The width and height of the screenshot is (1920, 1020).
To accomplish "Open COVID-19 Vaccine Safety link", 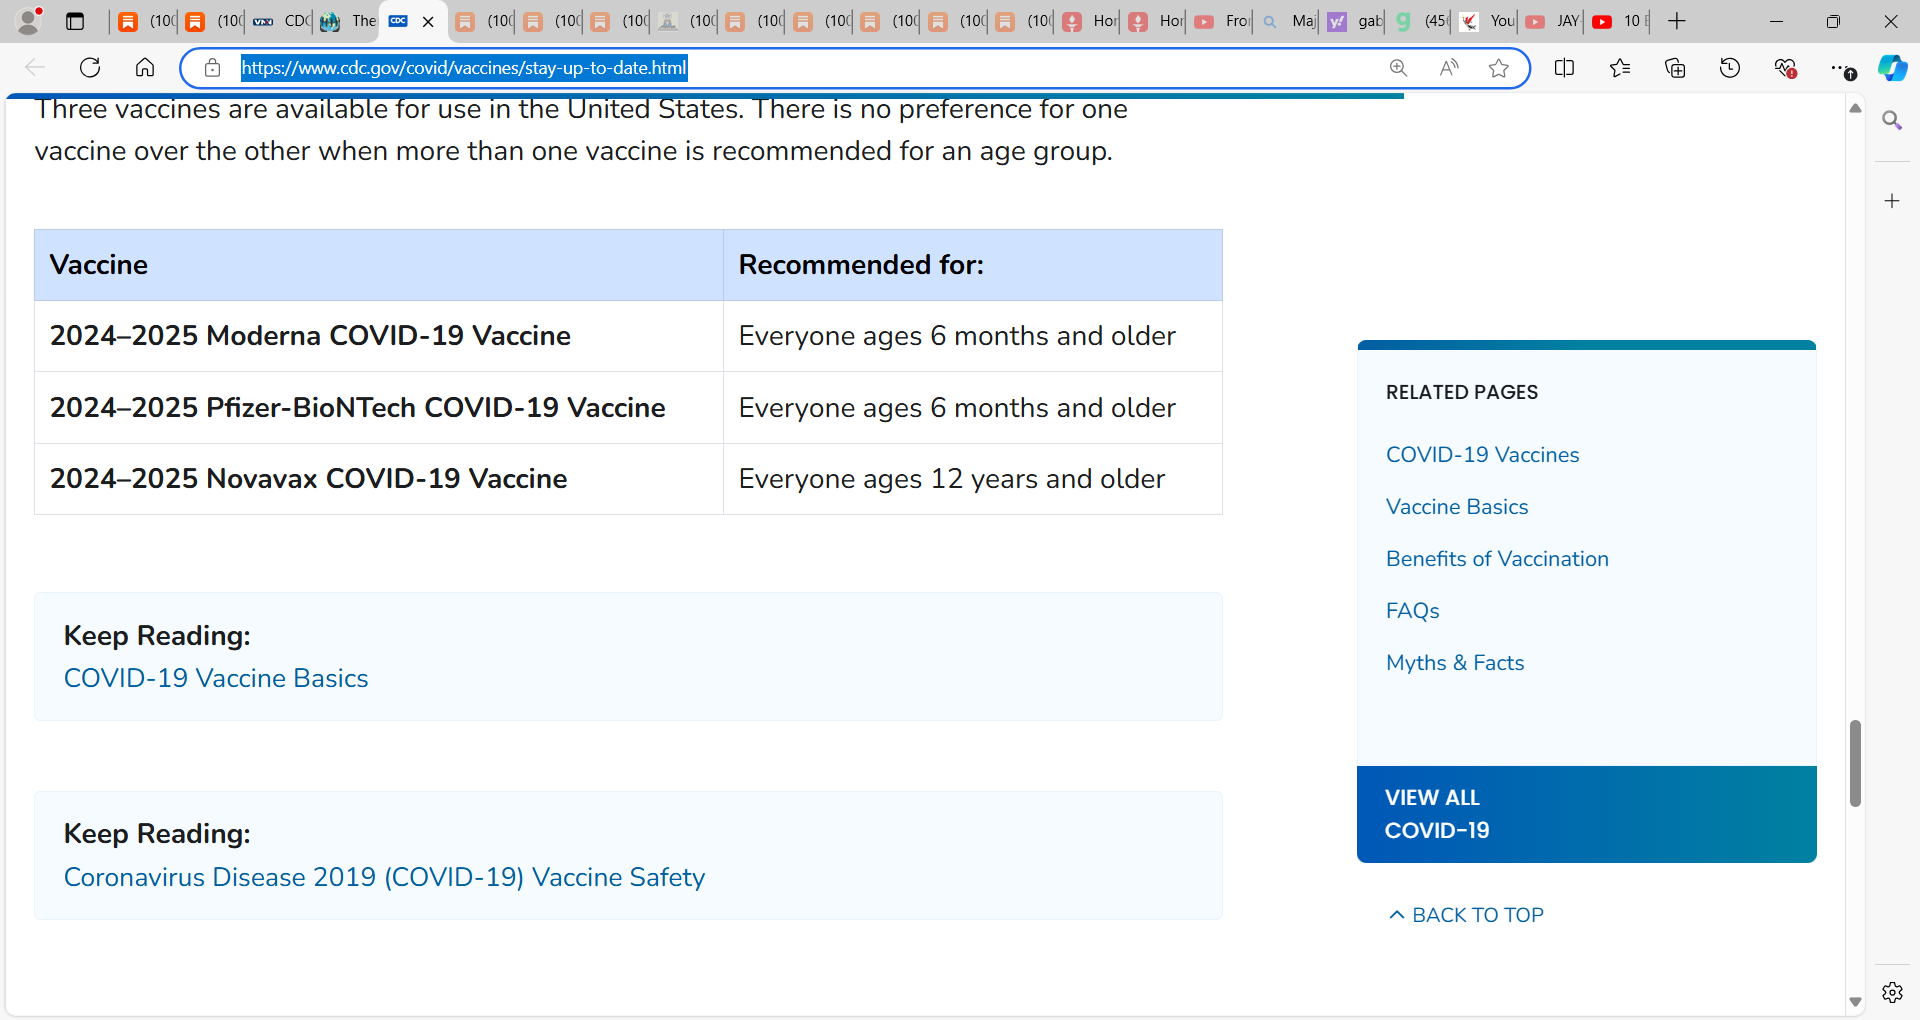I will coord(384,877).
